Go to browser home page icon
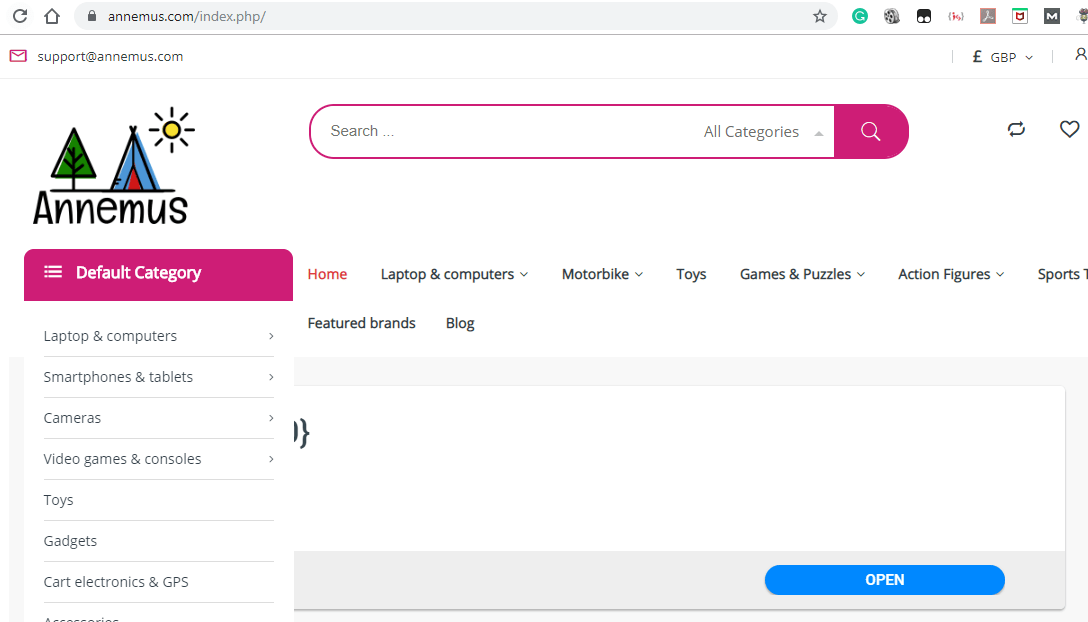 52,16
